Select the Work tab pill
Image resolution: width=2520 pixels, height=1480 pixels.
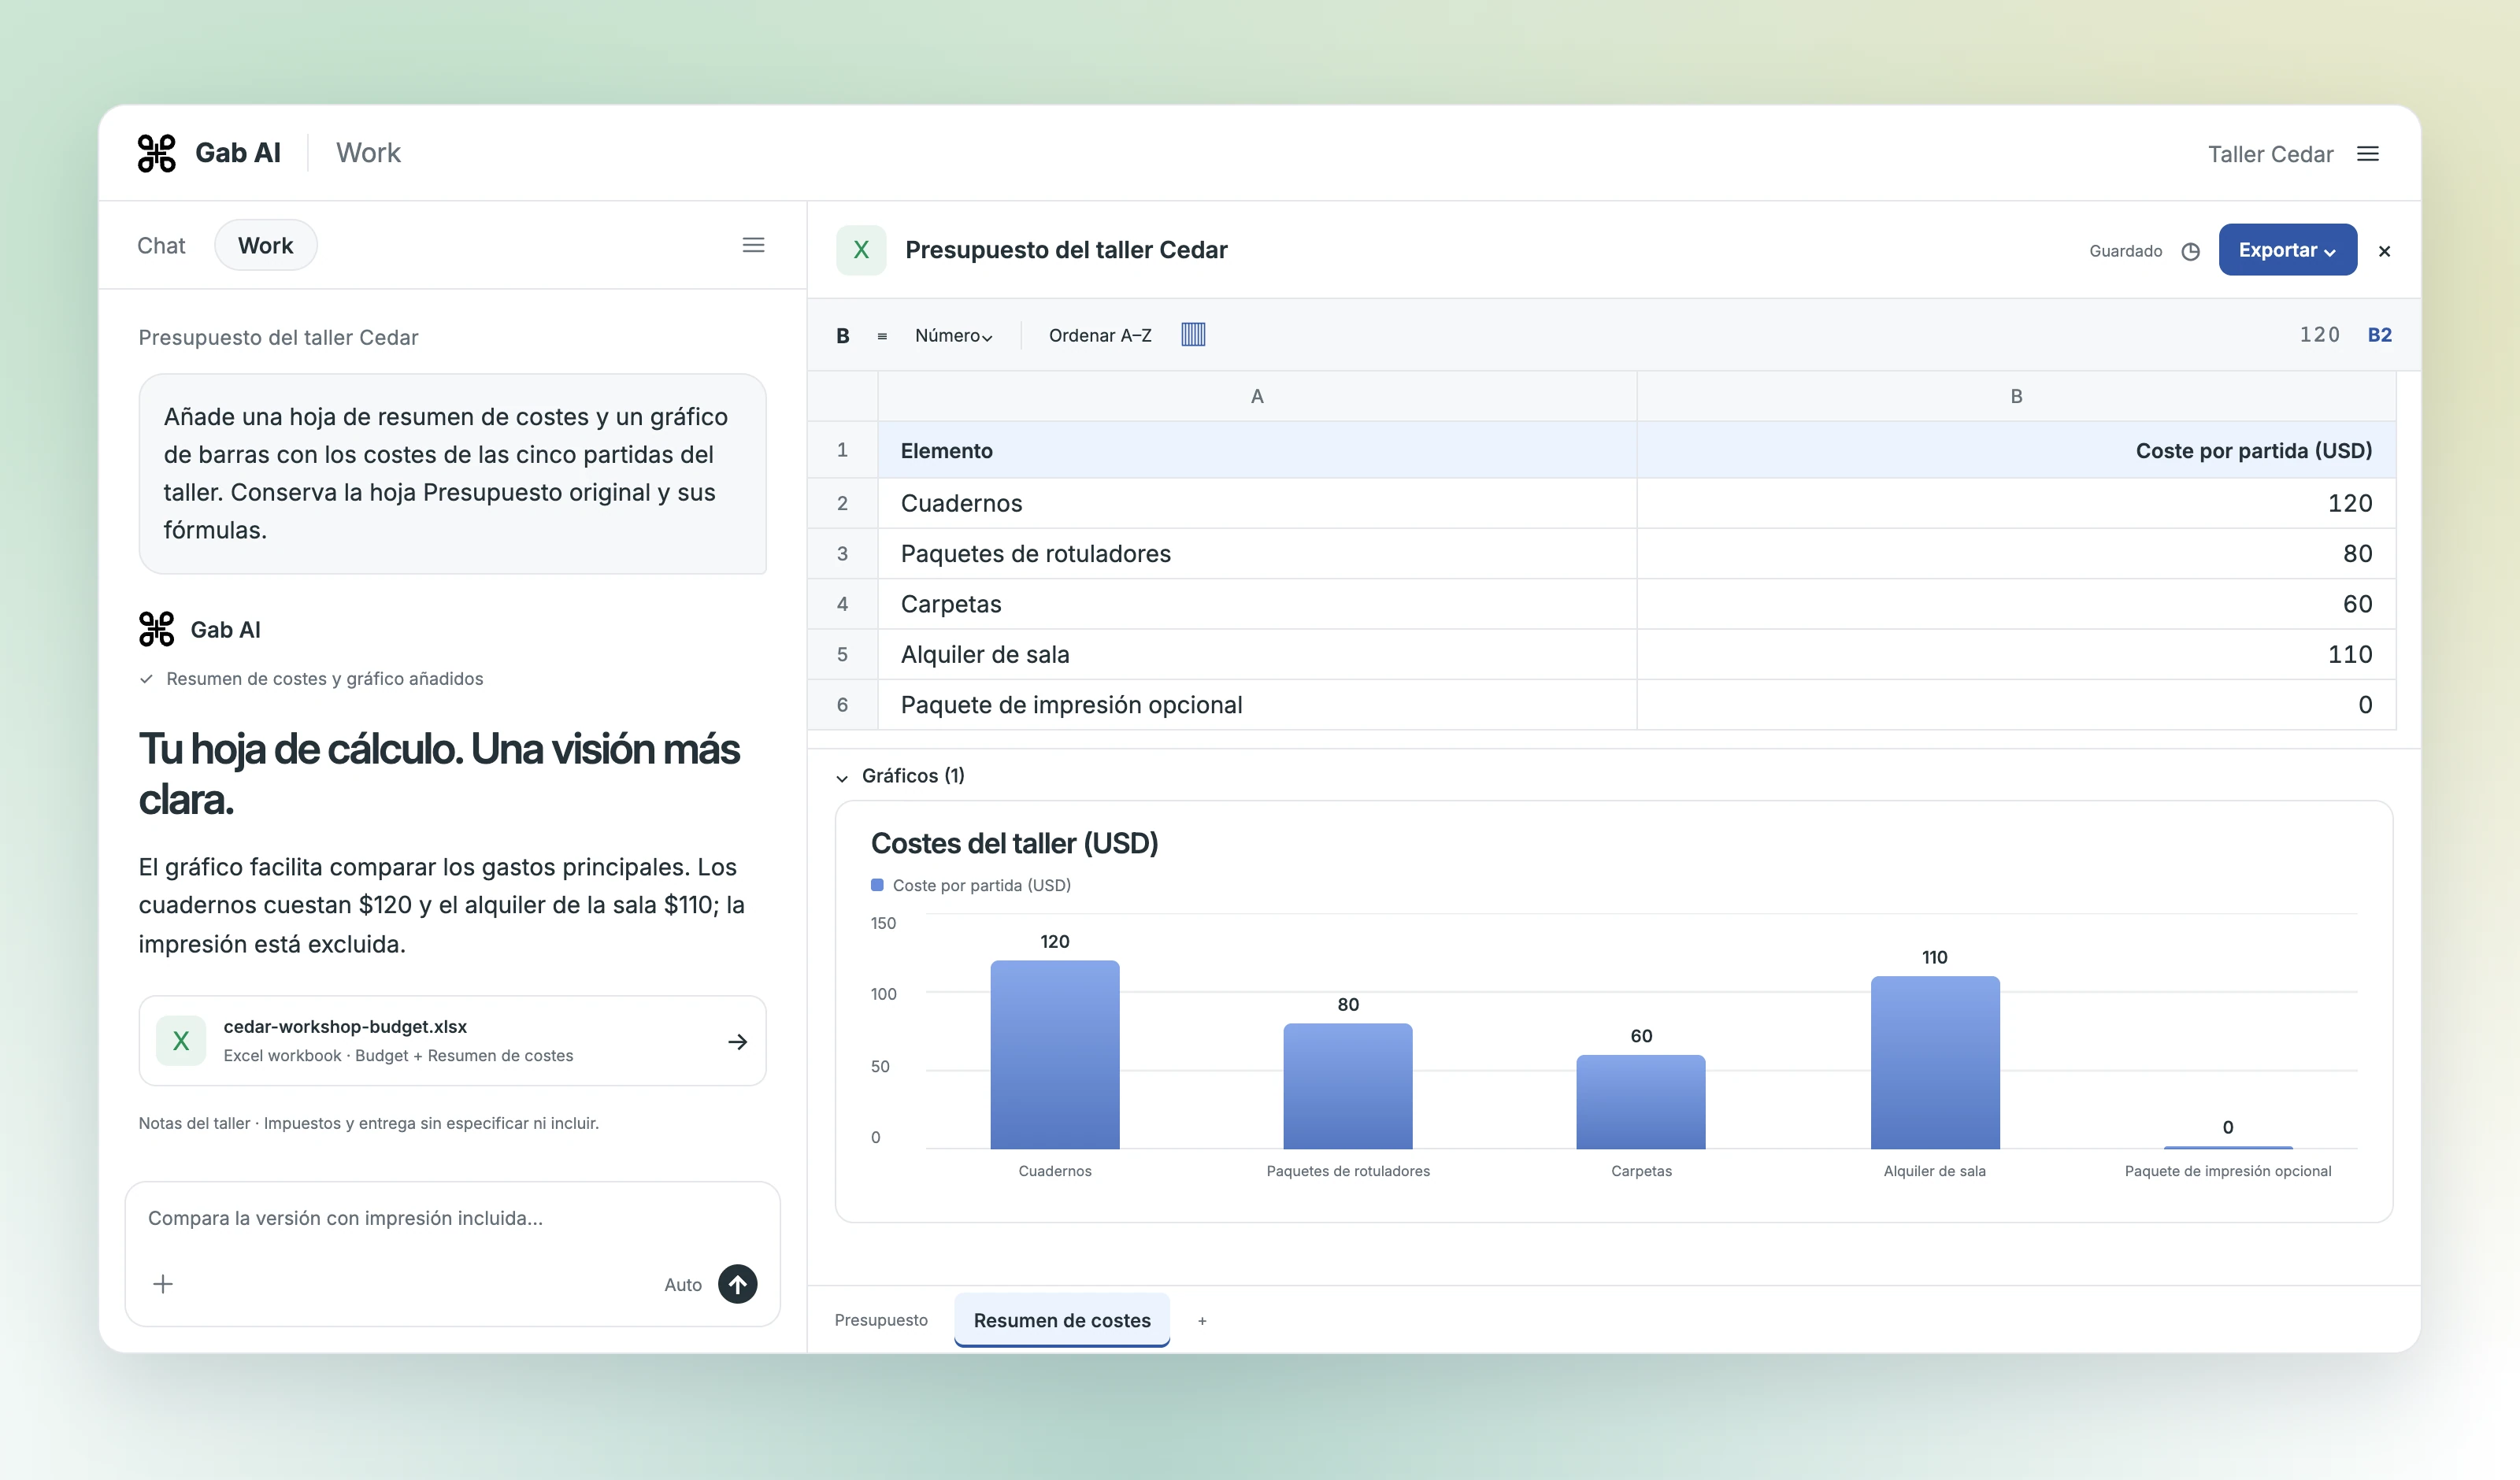click(266, 246)
